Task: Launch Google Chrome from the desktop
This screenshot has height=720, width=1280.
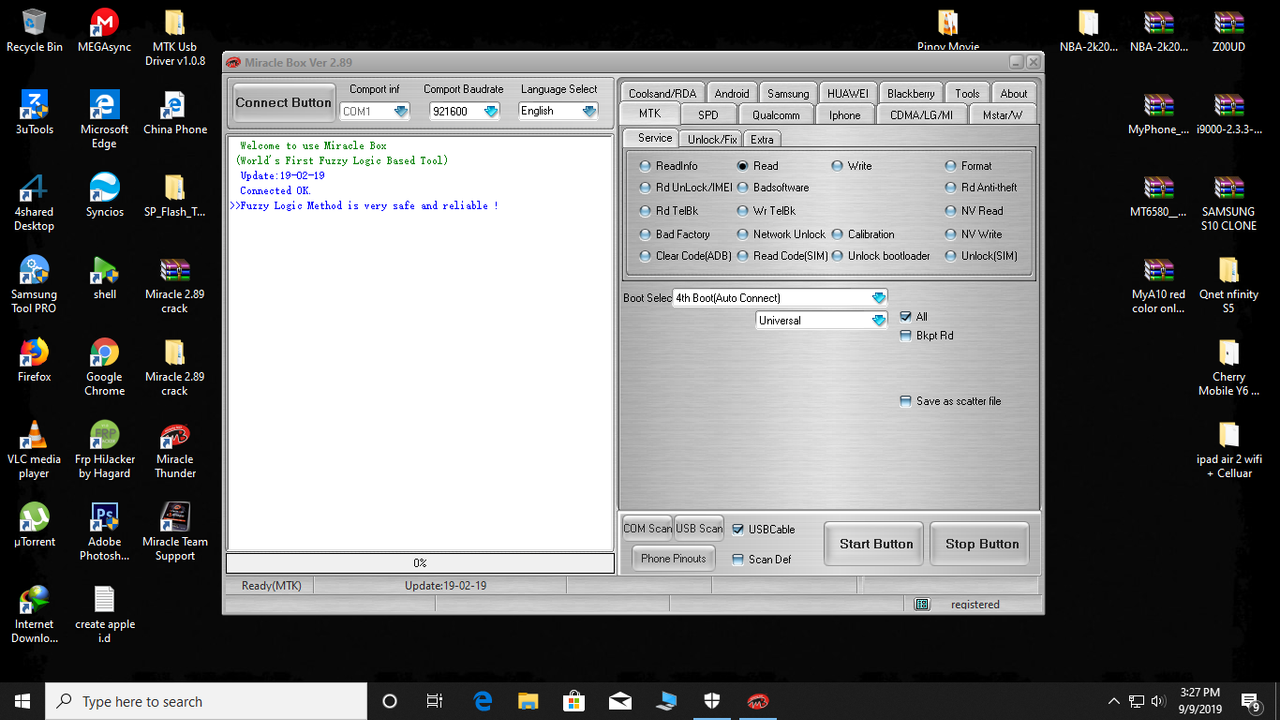Action: tap(104, 368)
